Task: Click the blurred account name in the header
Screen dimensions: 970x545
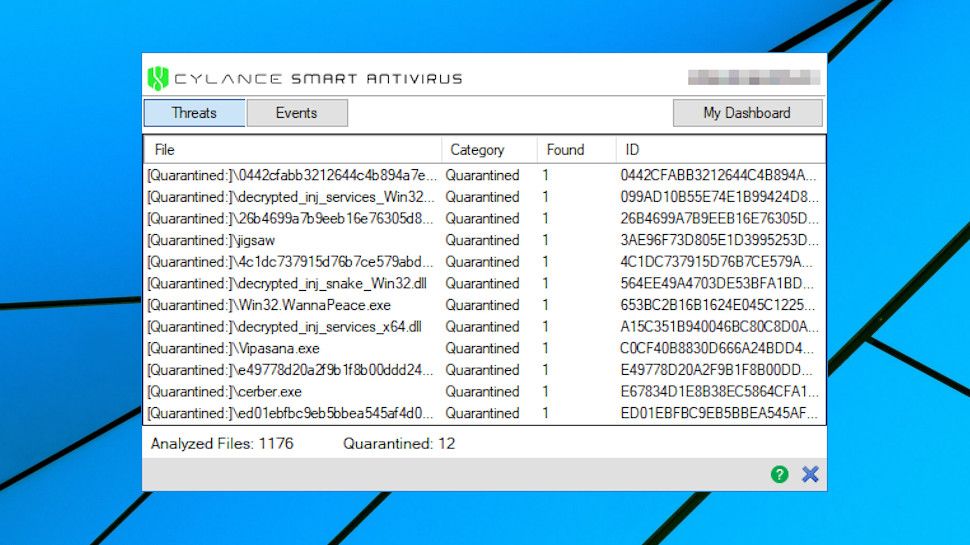Action: (754, 77)
